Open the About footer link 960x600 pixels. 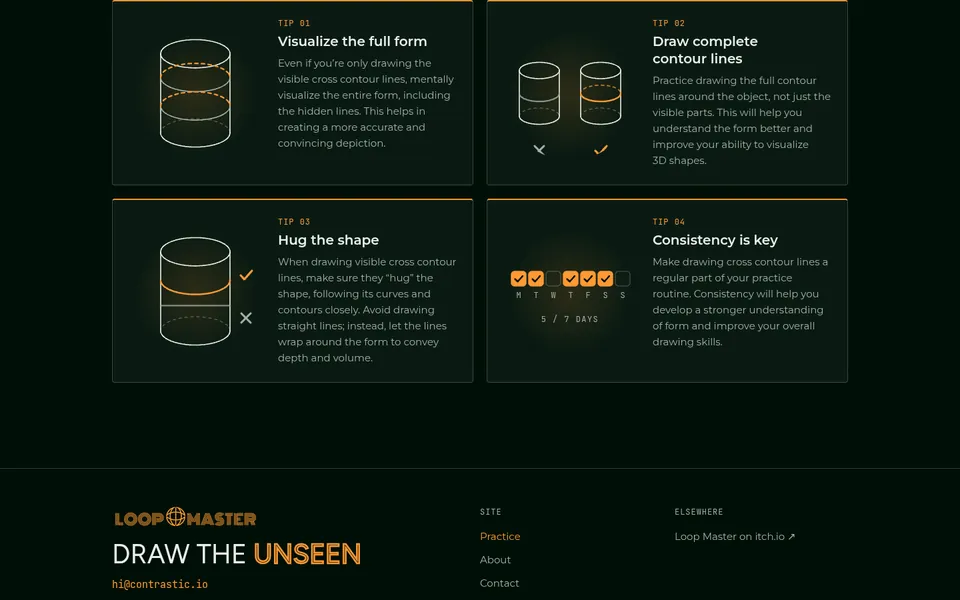click(495, 560)
